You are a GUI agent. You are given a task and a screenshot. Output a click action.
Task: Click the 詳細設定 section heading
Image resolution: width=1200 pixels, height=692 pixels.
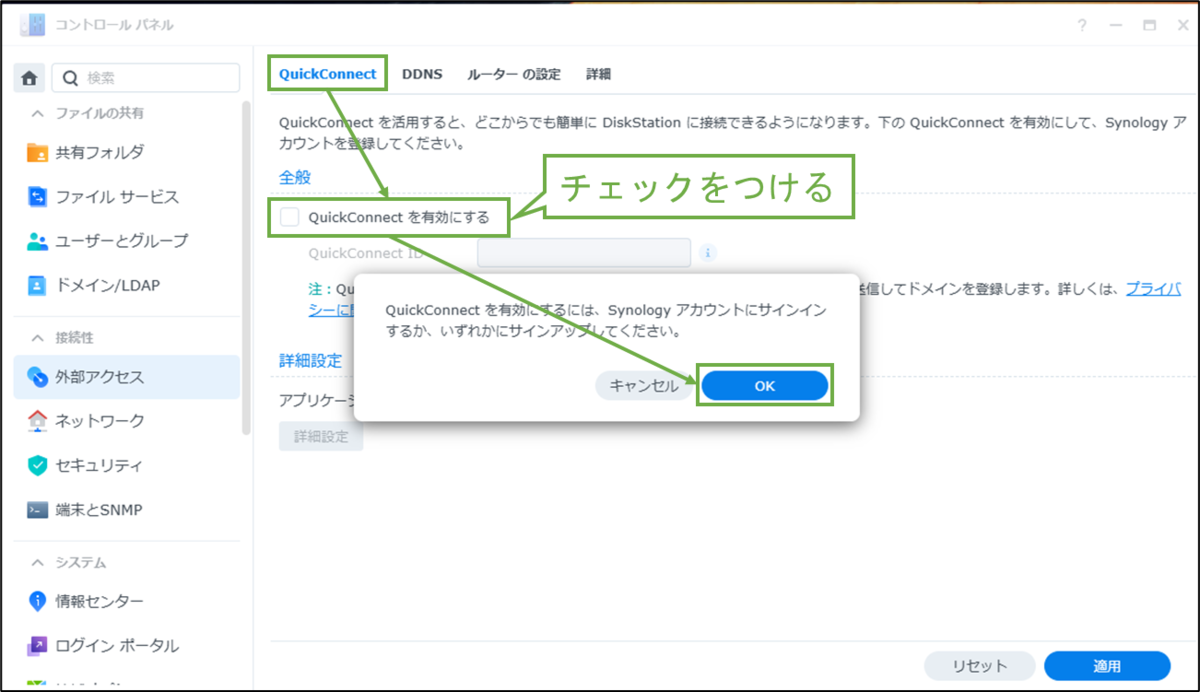tap(310, 360)
